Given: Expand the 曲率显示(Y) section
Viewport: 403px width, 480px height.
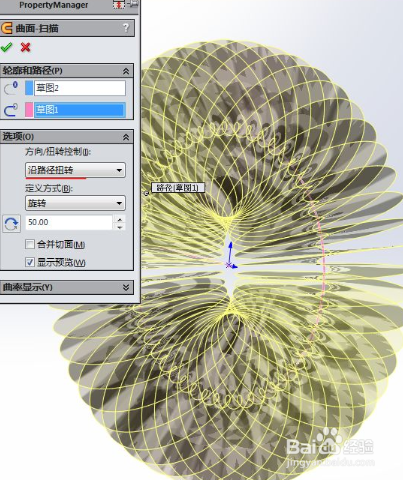Looking at the screenshot, I should tap(126, 287).
